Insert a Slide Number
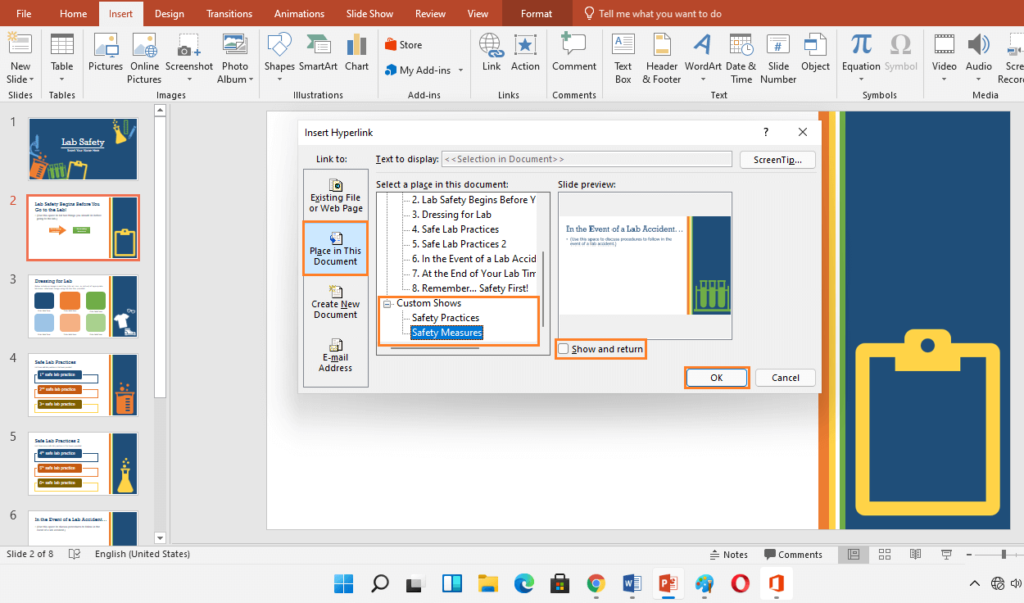Viewport: 1024px width, 603px height. [778, 59]
